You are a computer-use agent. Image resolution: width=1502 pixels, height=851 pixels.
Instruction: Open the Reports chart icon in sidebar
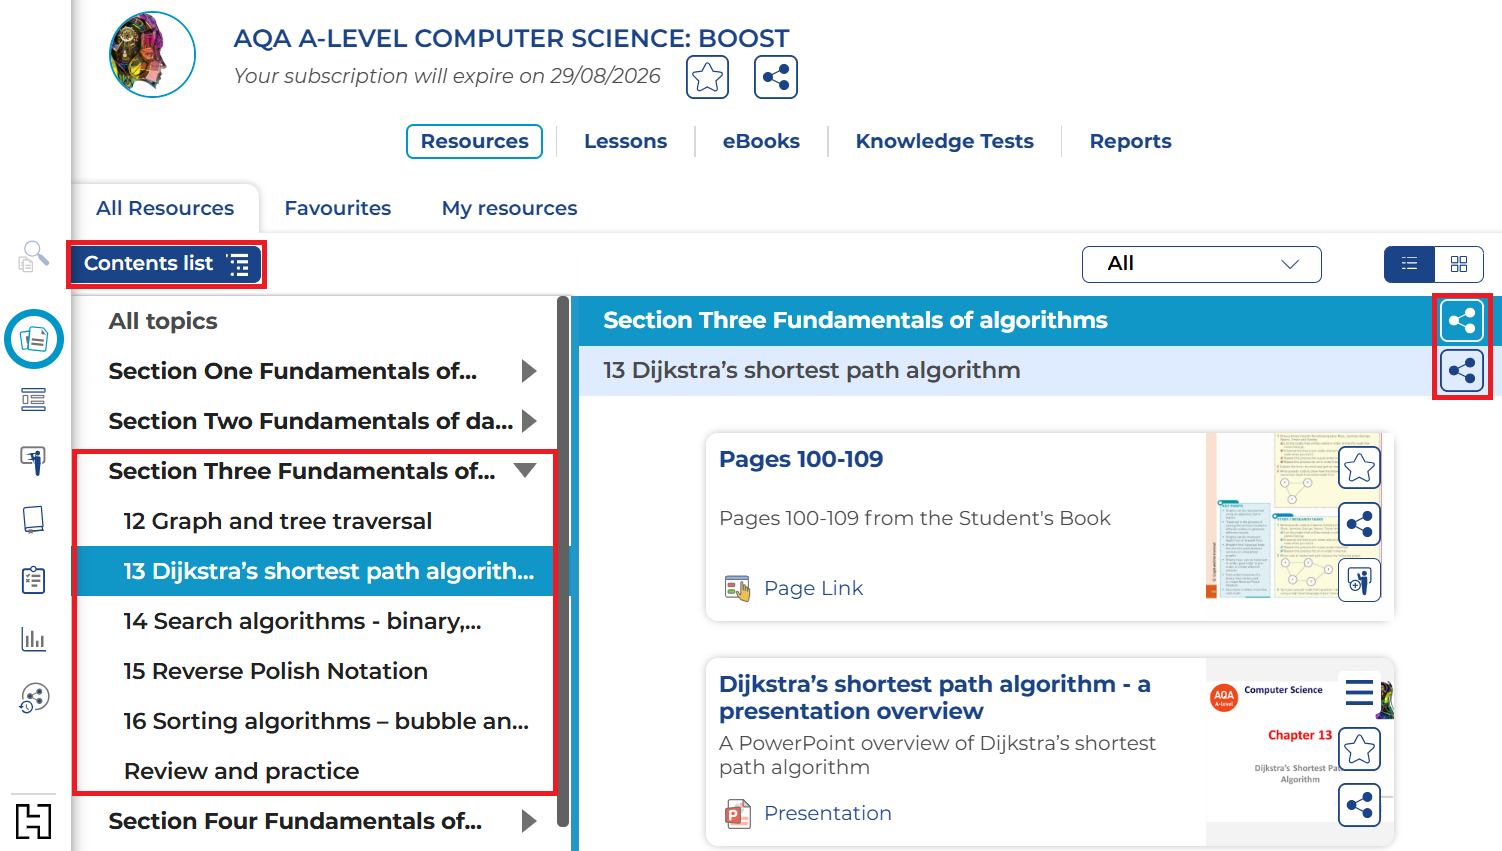tap(33, 639)
